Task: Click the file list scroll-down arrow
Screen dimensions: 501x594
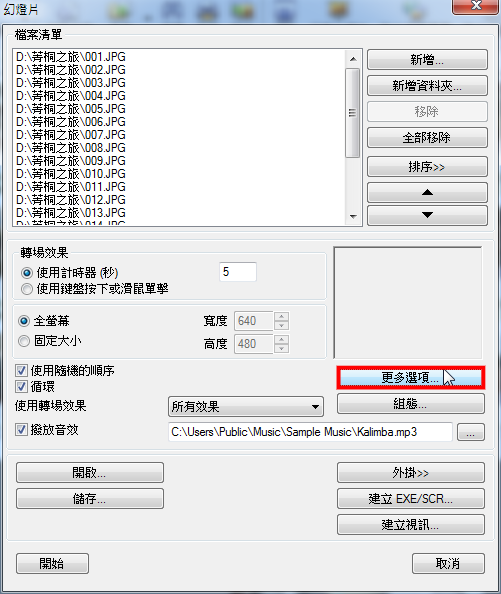Action: click(353, 217)
